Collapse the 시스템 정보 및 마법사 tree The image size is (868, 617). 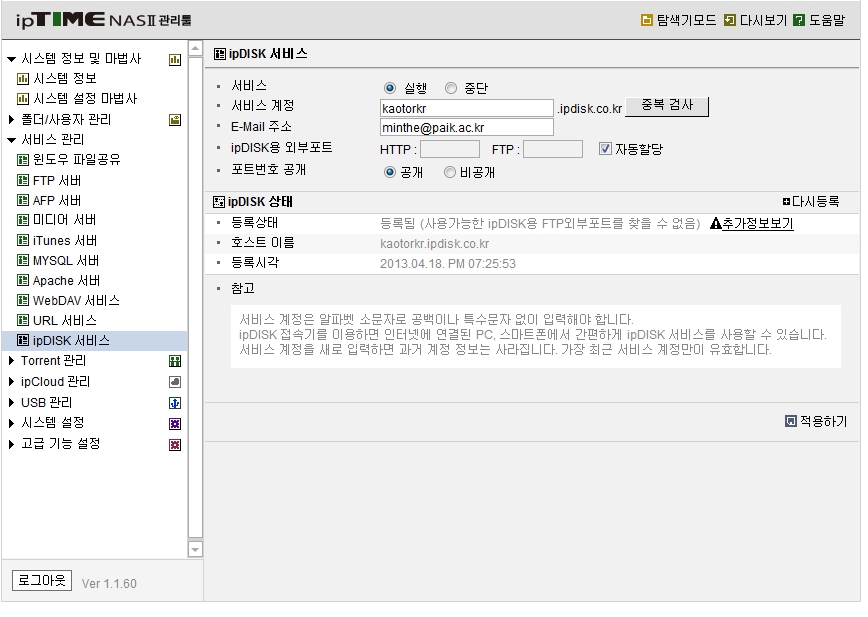pyautogui.click(x=11, y=59)
